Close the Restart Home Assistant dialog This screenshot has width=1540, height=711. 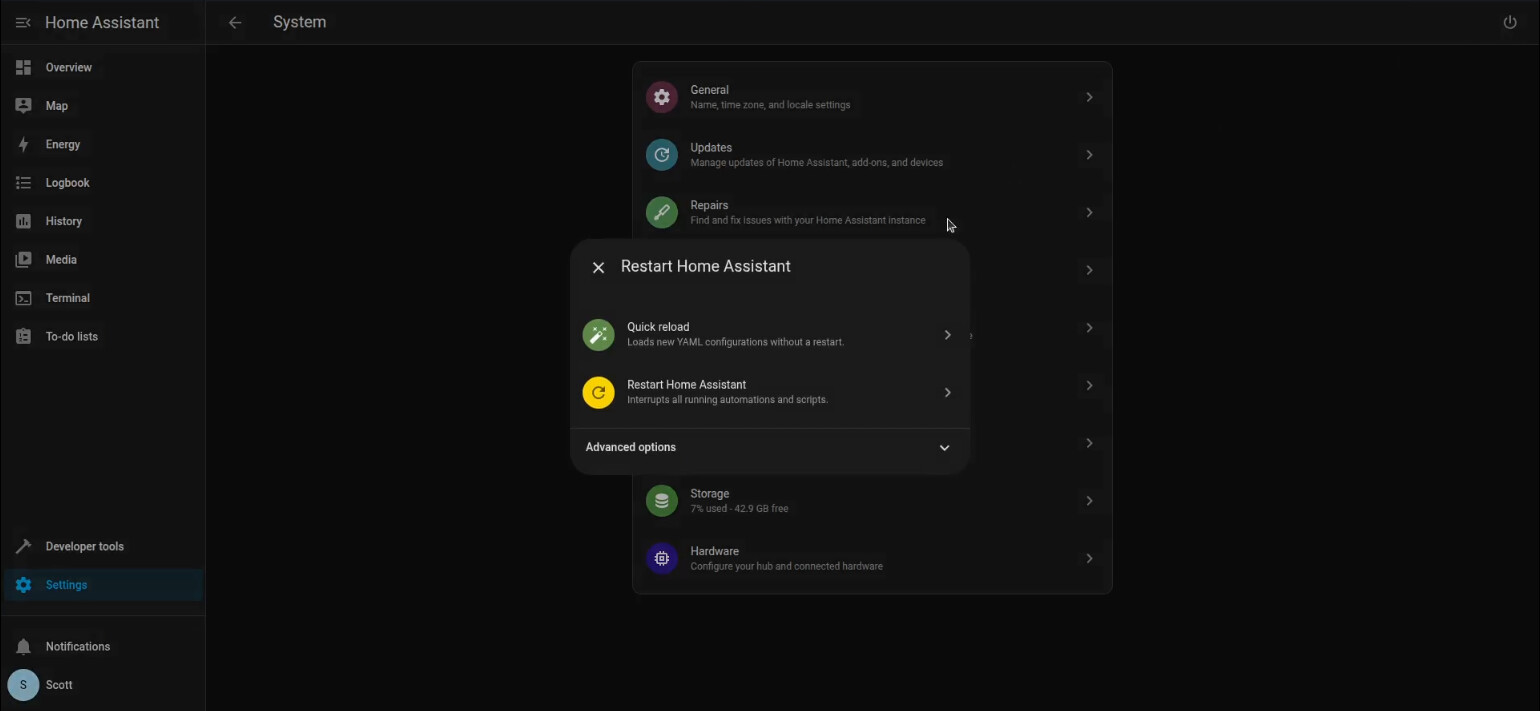point(598,267)
